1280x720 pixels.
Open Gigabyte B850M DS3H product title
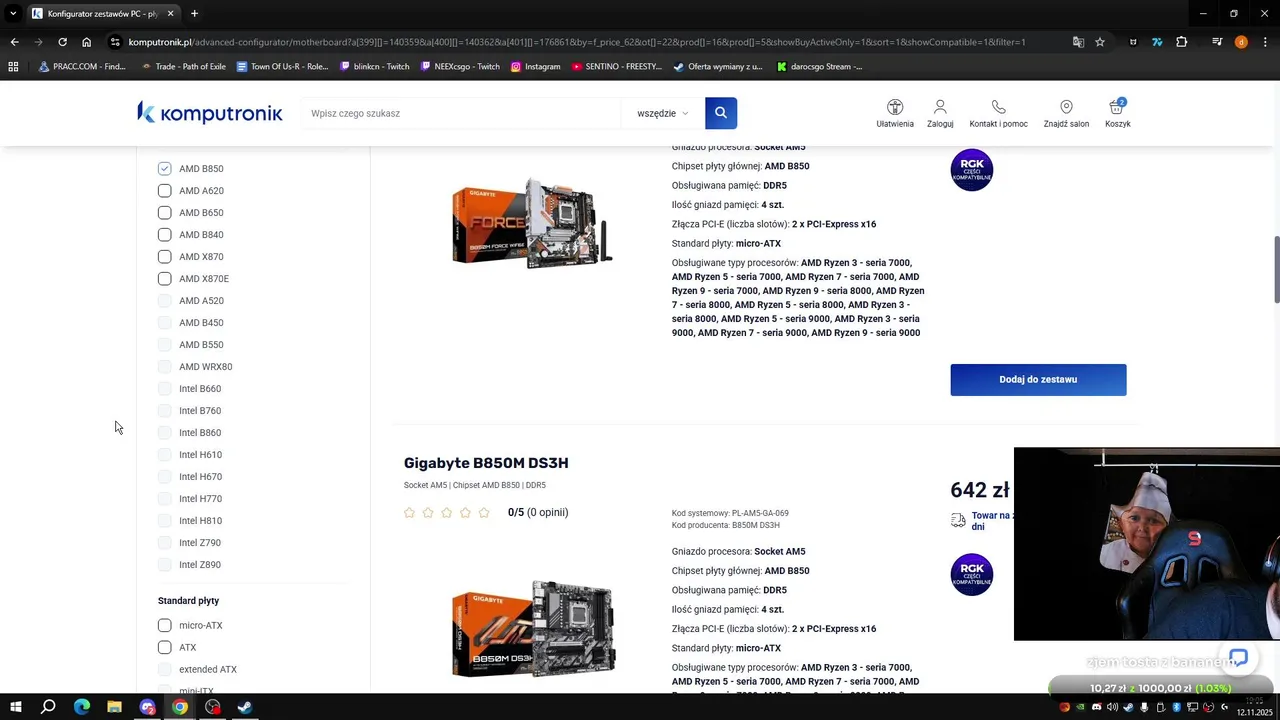point(486,463)
